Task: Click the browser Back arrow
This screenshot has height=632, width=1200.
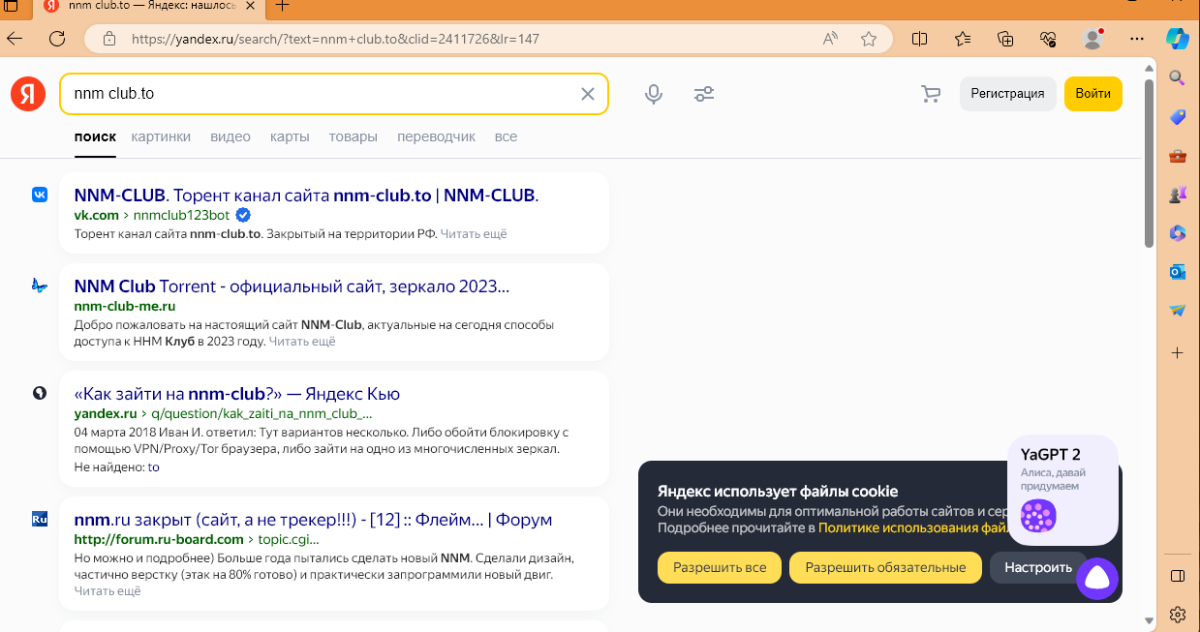Action: pos(15,39)
